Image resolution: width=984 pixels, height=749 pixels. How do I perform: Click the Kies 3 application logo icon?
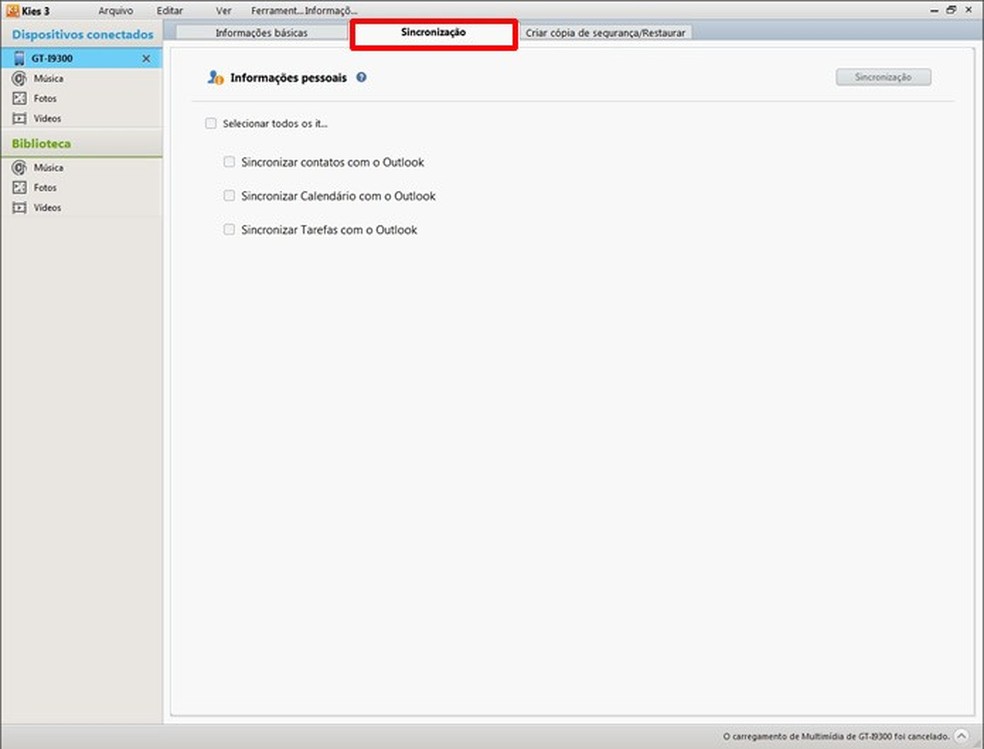coord(12,11)
